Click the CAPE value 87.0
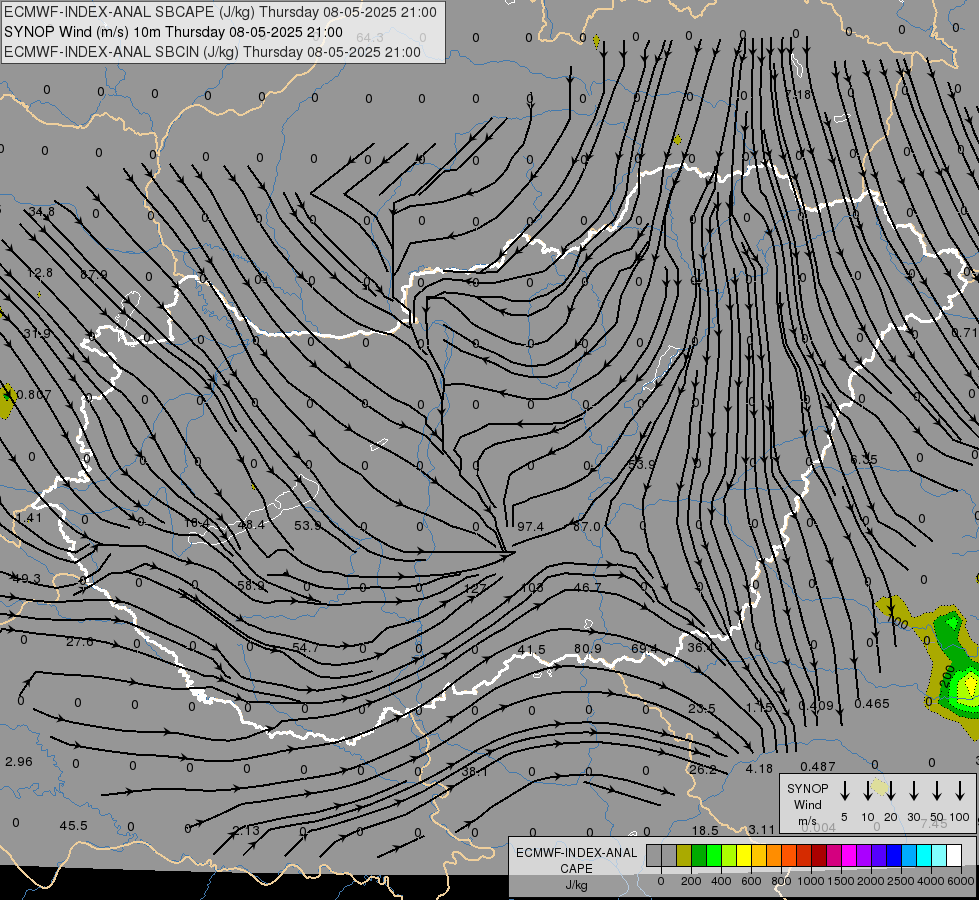This screenshot has height=900, width=979. [x=586, y=527]
